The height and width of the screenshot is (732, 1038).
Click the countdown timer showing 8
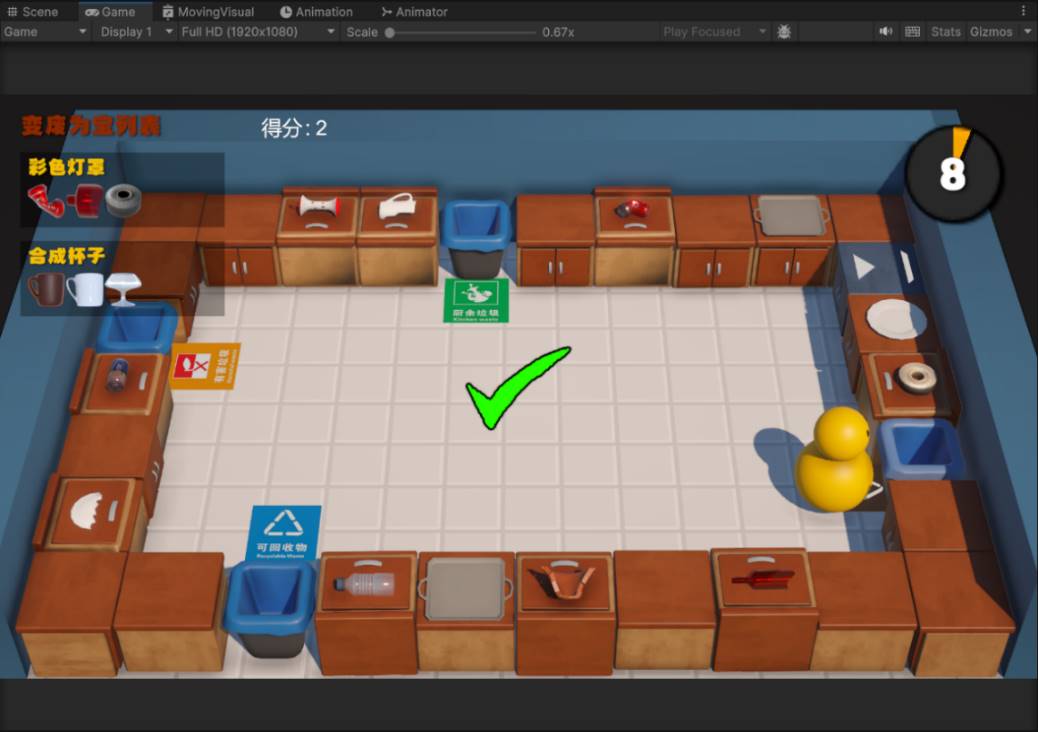click(x=953, y=174)
